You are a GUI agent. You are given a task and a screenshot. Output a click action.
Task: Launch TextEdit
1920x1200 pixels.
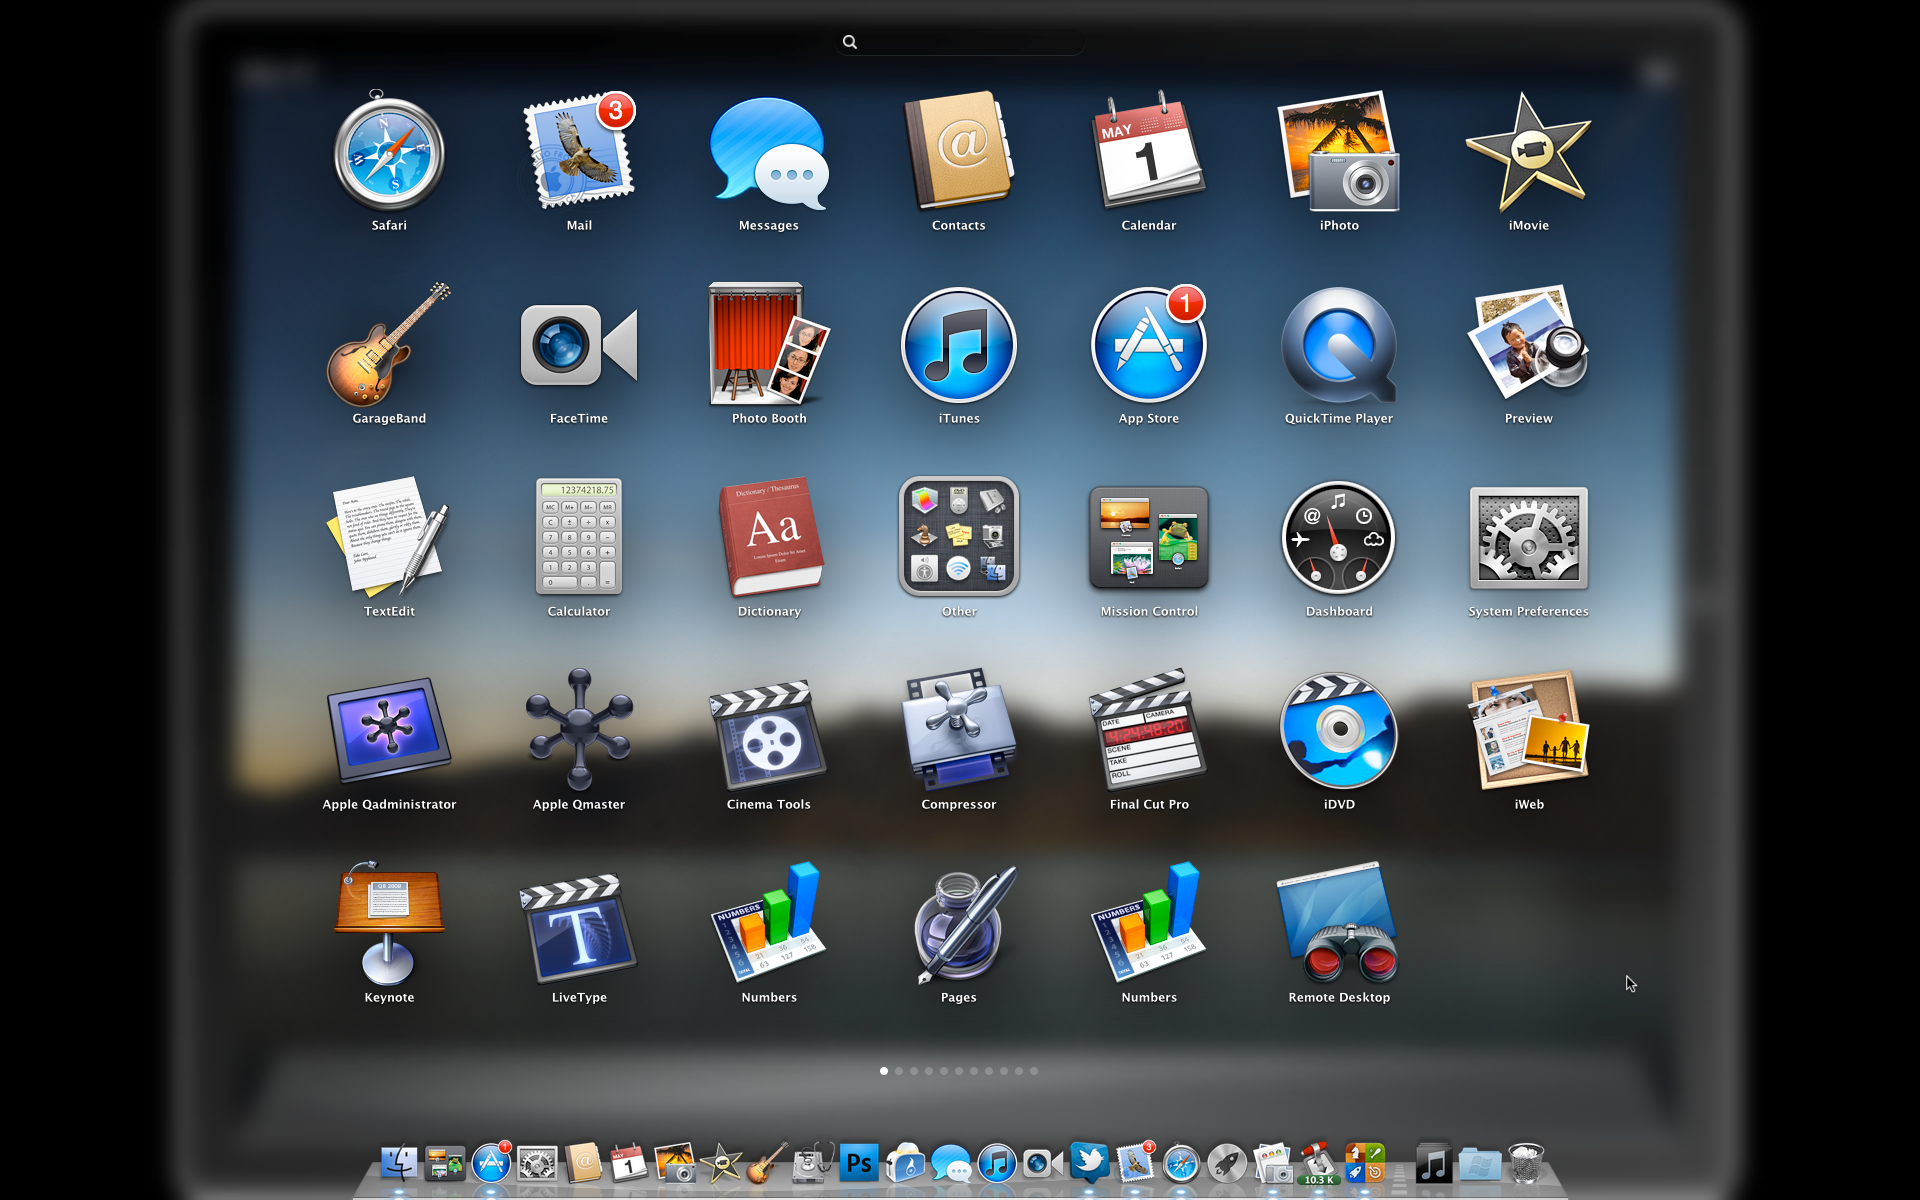389,538
